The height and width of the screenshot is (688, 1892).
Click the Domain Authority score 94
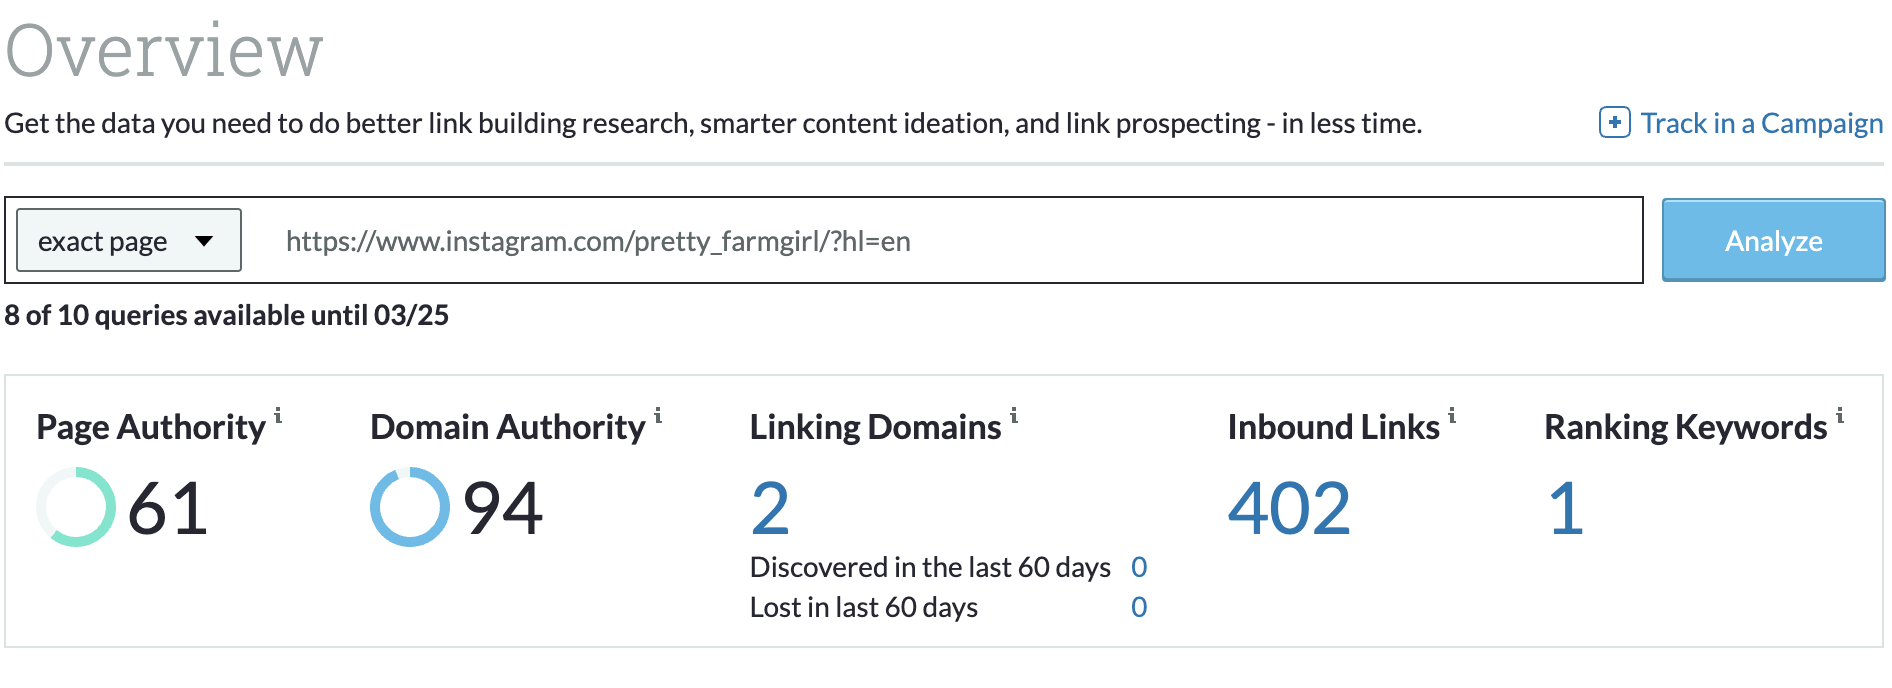pyautogui.click(x=503, y=509)
